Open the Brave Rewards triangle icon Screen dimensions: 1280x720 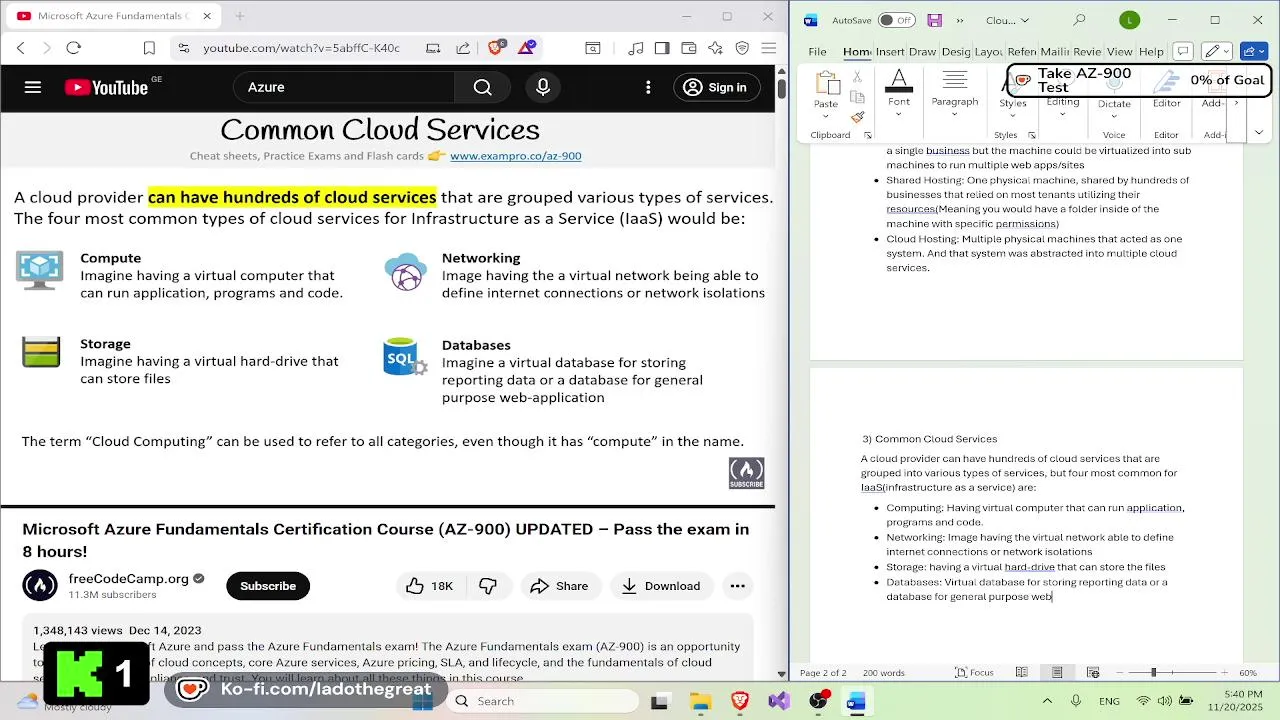pyautogui.click(x=527, y=47)
